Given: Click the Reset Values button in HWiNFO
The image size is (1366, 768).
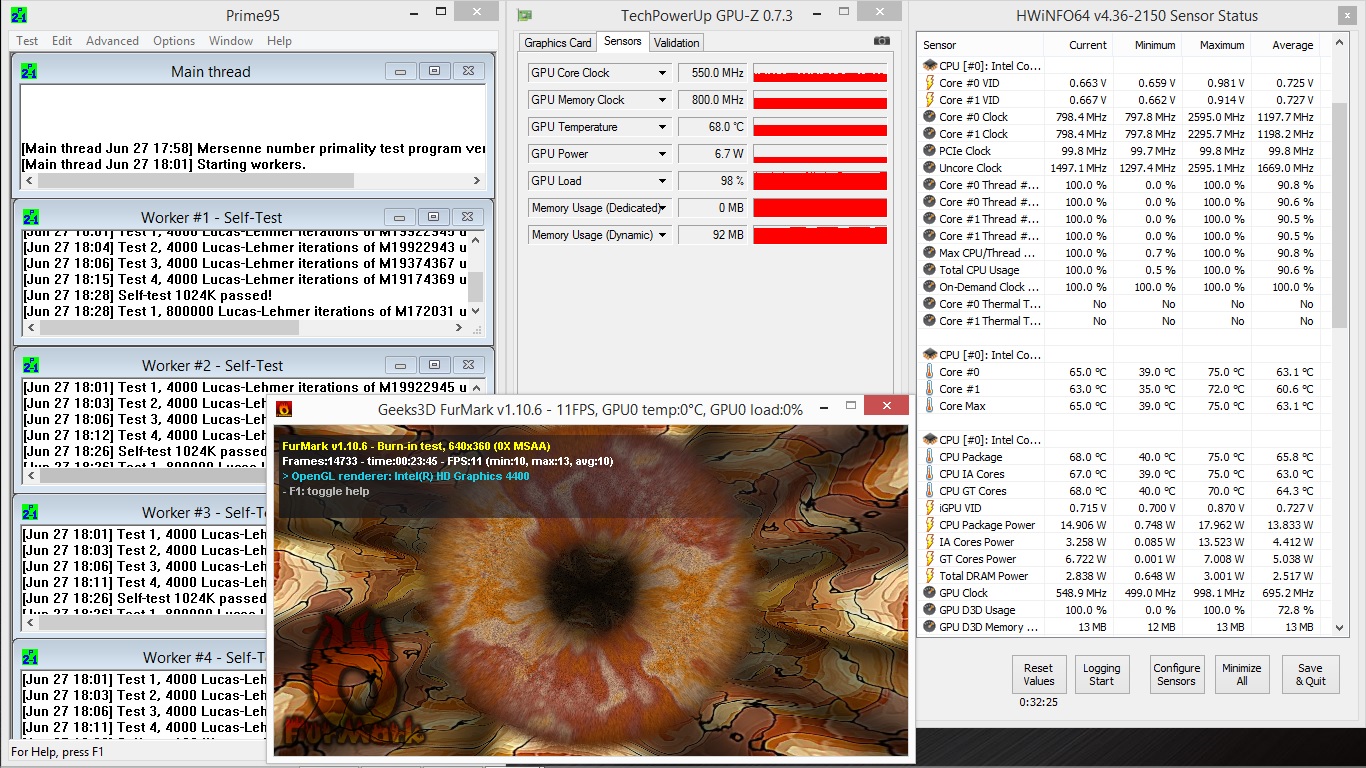Looking at the screenshot, I should coord(1038,674).
